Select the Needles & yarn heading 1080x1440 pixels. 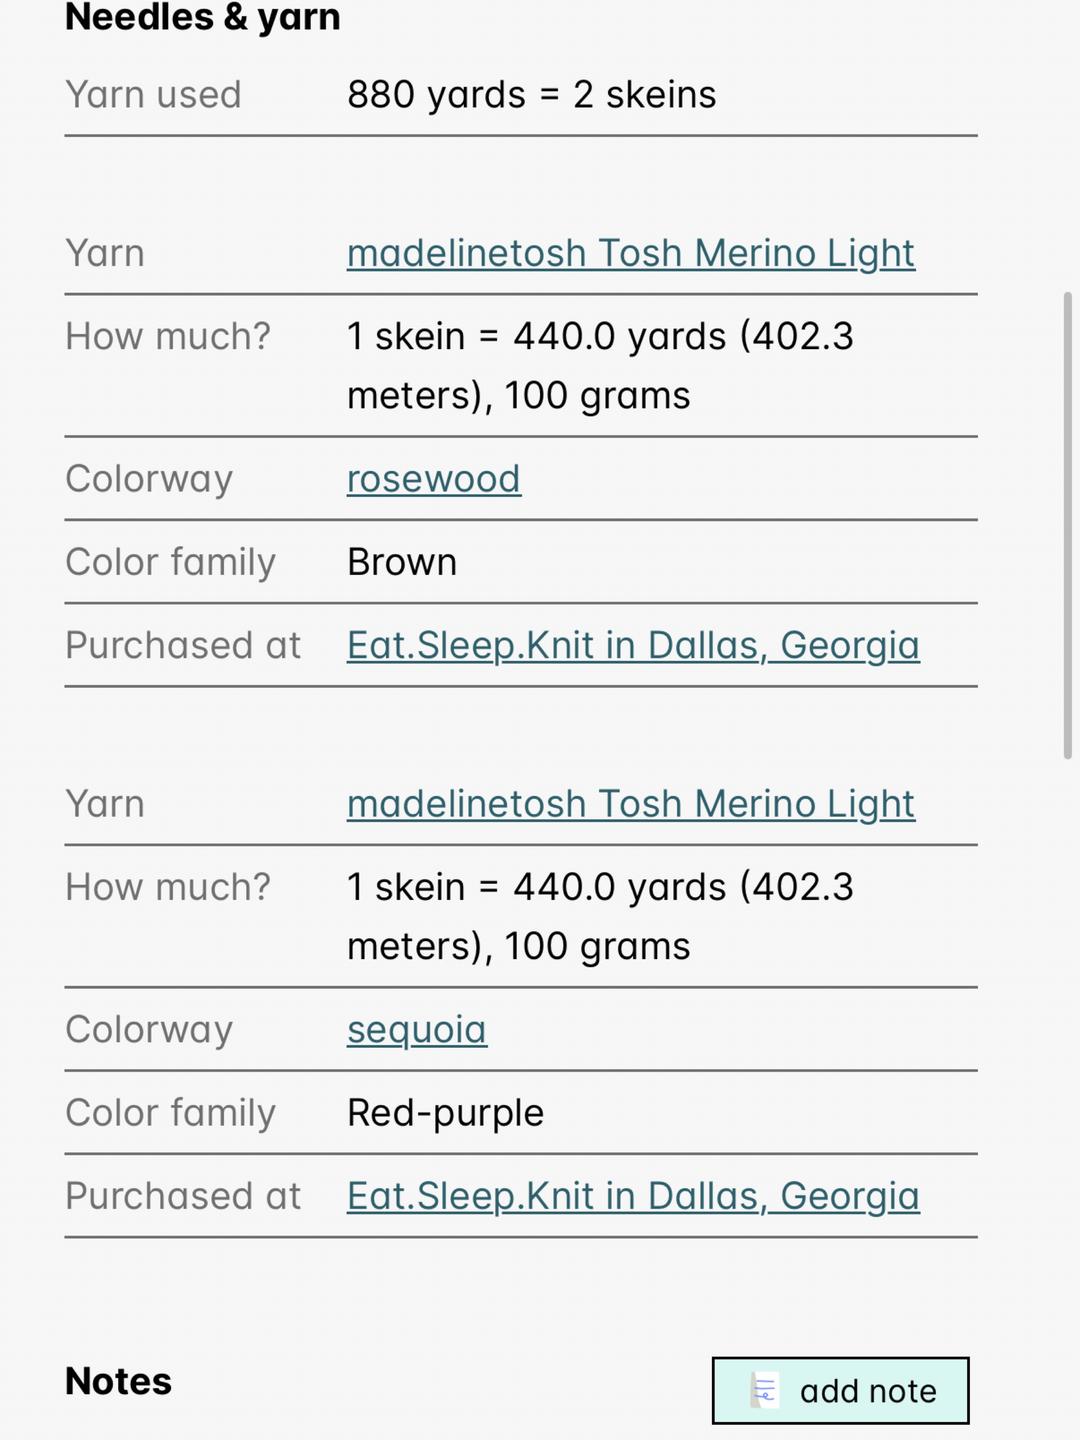(x=203, y=16)
